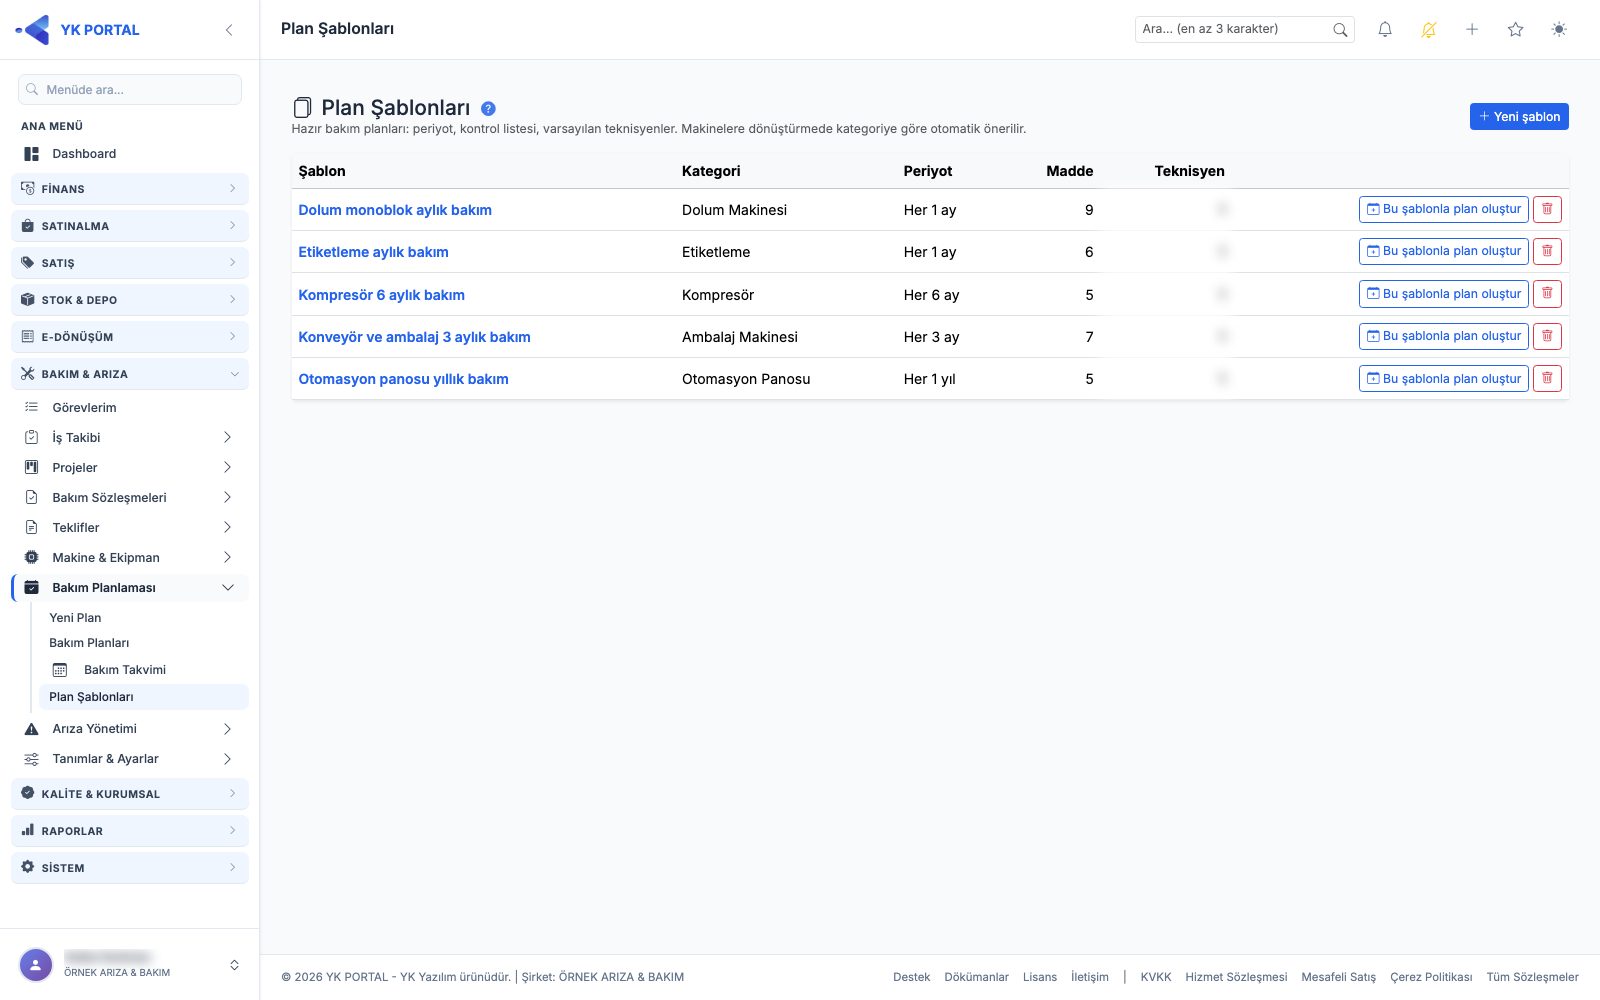Open the Destek footer link

(x=911, y=977)
